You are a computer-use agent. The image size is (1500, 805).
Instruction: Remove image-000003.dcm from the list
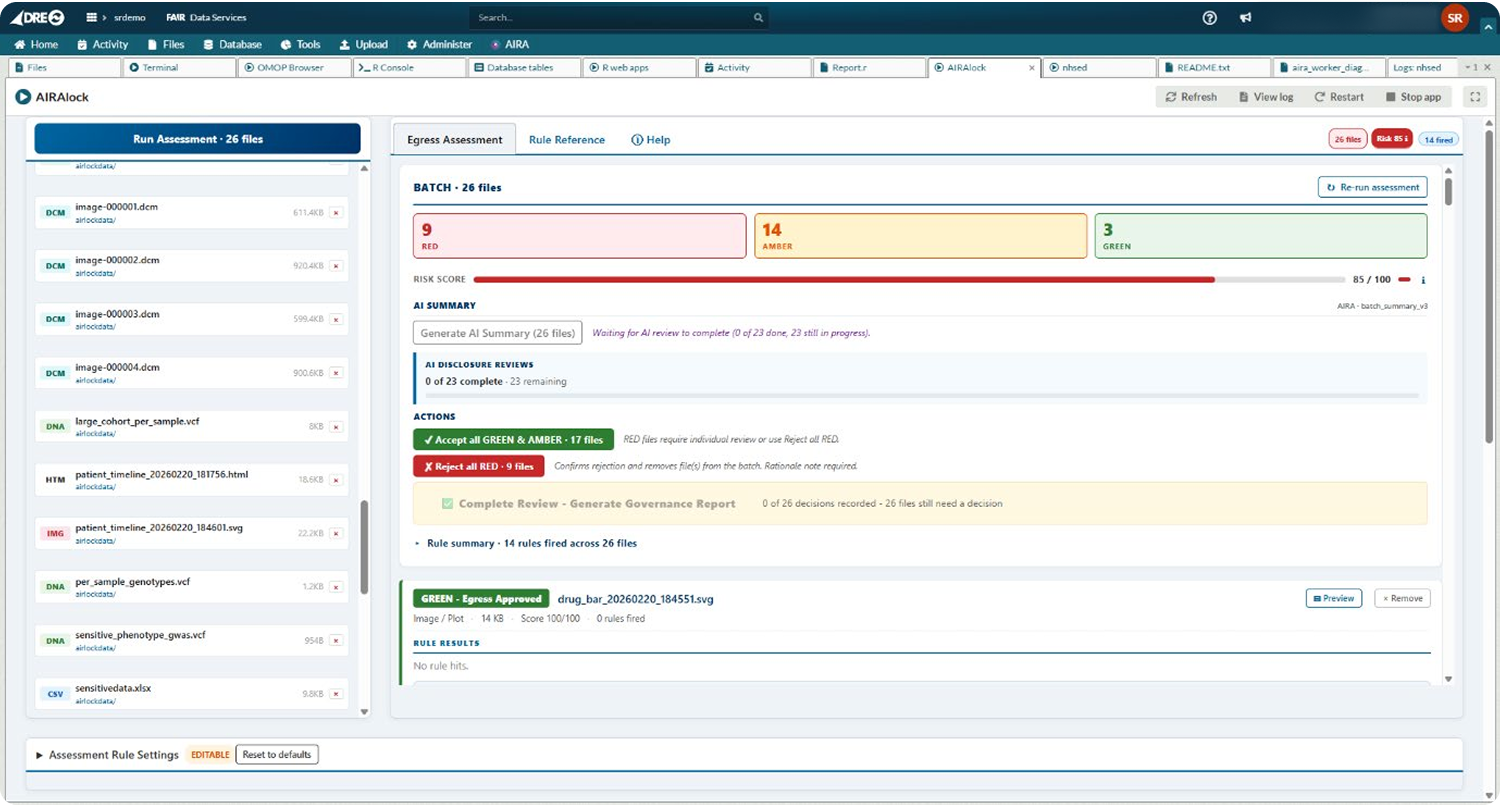(x=336, y=319)
